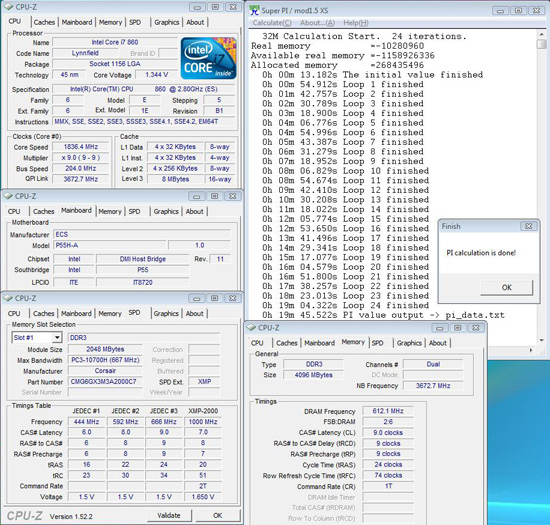
Task: Open Help menu in Super PI
Action: pos(356,23)
